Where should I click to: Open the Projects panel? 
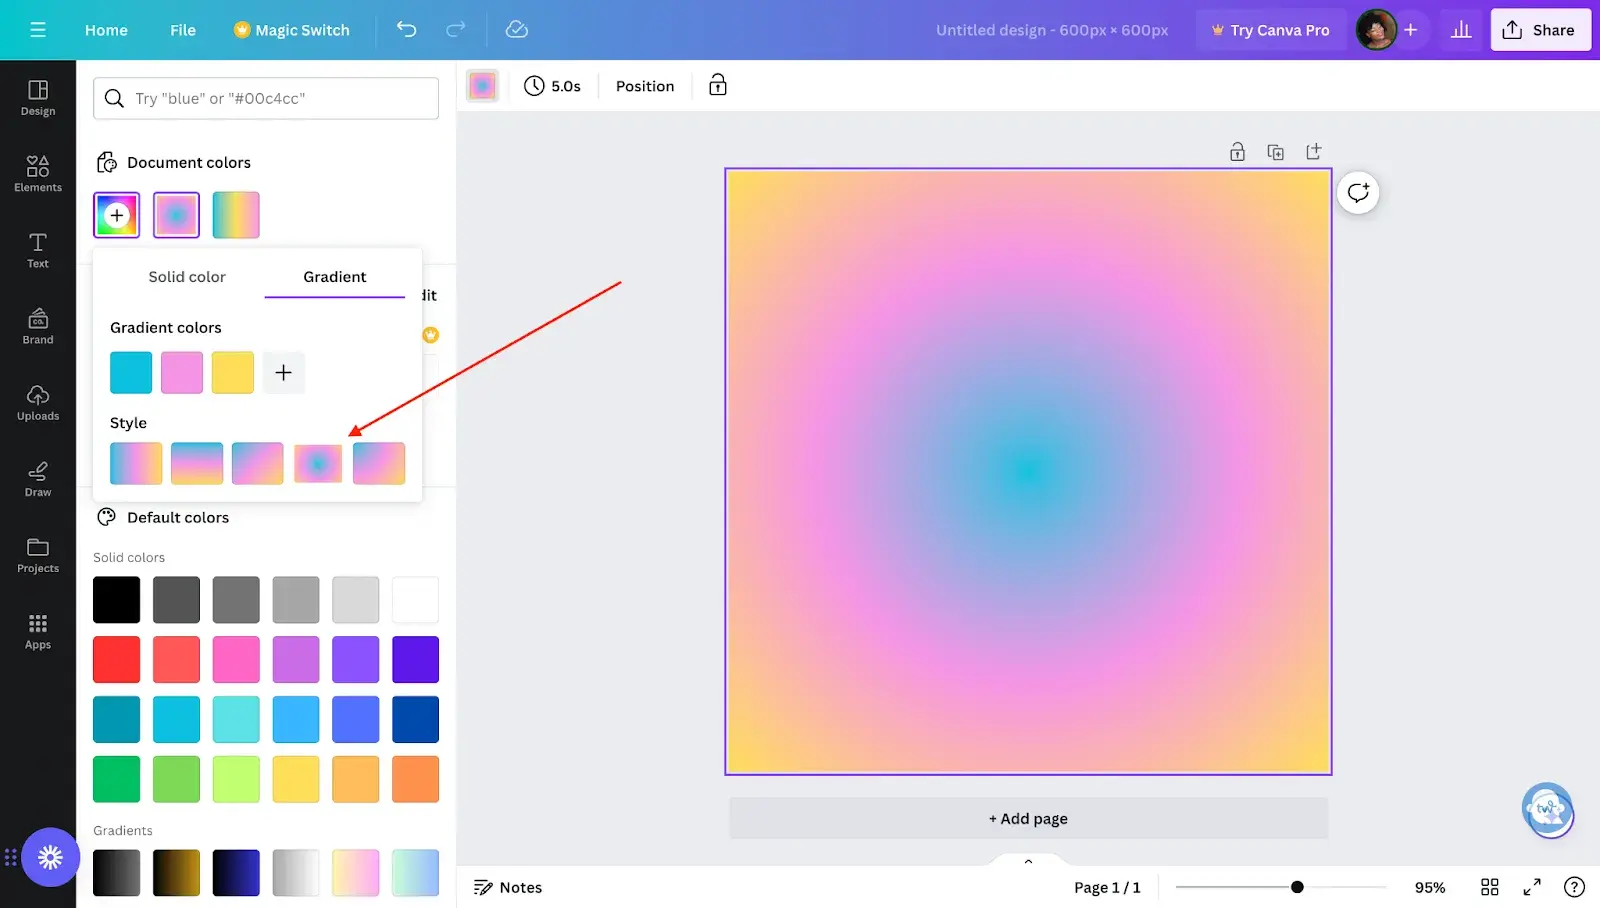[x=38, y=555]
